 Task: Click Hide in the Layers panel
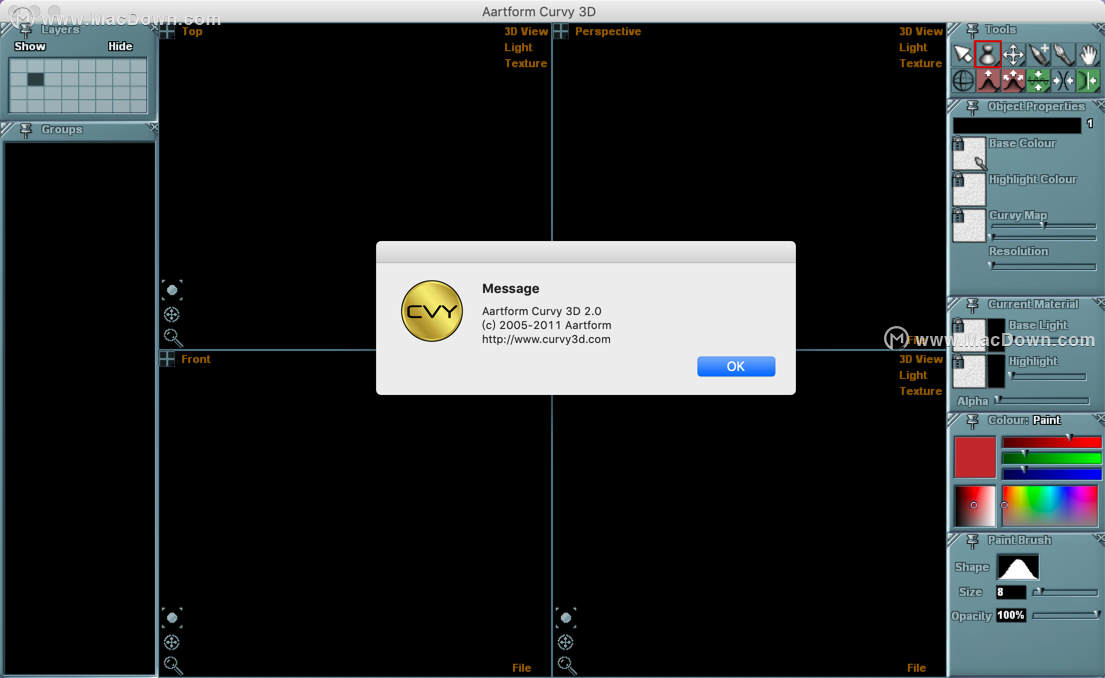tap(120, 47)
